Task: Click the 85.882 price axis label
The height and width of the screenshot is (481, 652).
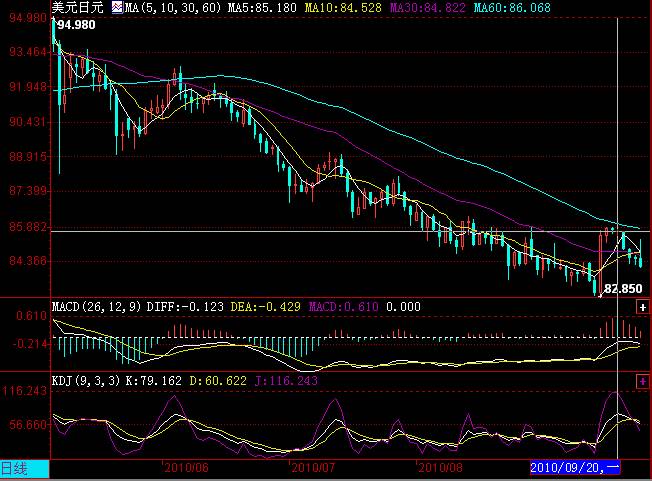Action: point(28,227)
